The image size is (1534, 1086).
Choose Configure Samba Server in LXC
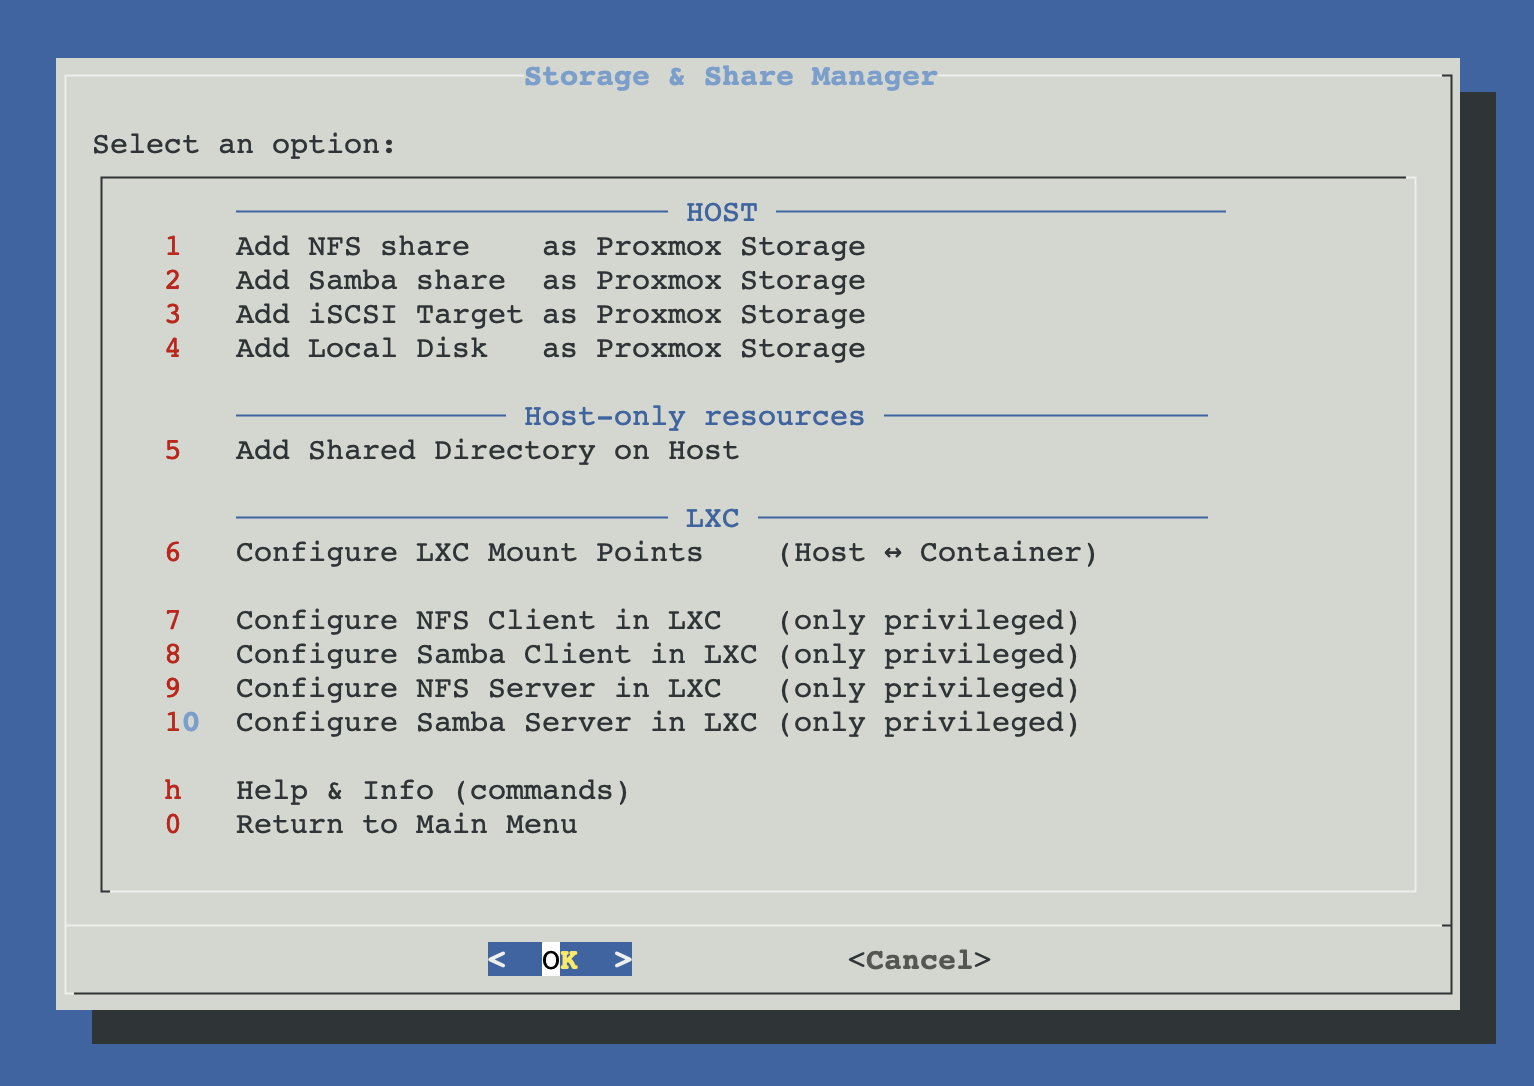[x=622, y=723]
